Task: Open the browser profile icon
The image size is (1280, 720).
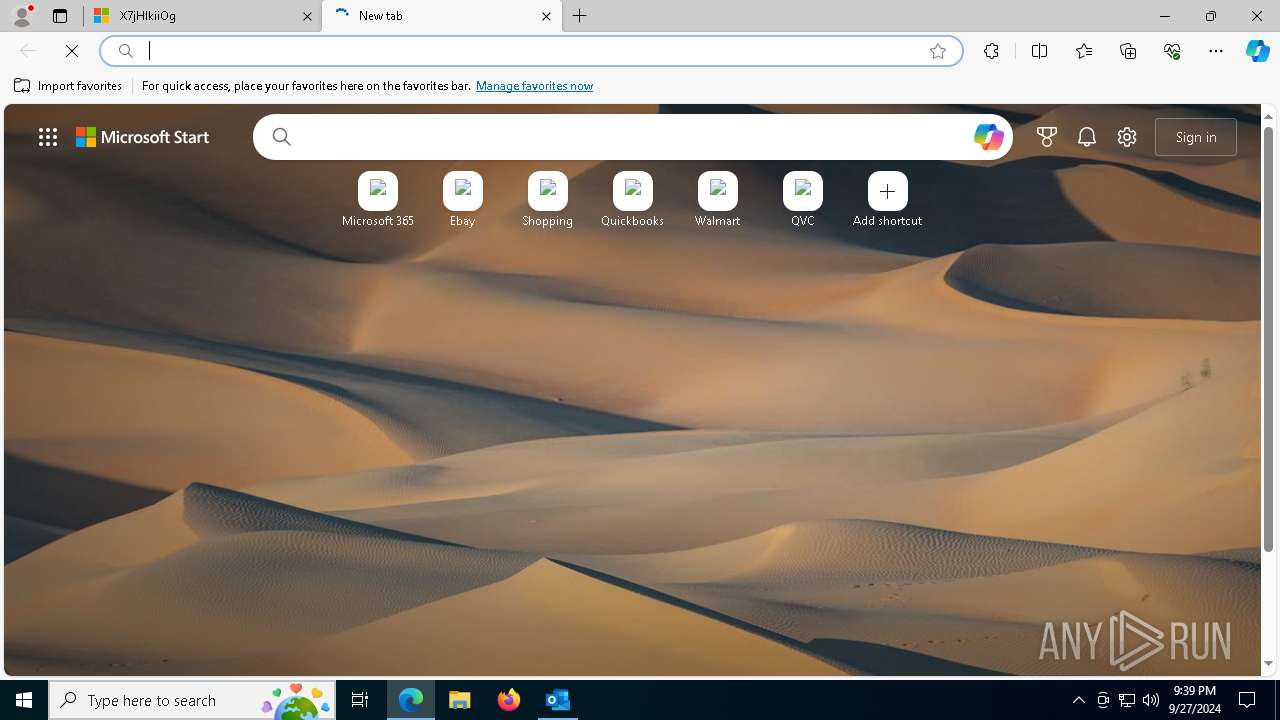Action: tap(21, 16)
